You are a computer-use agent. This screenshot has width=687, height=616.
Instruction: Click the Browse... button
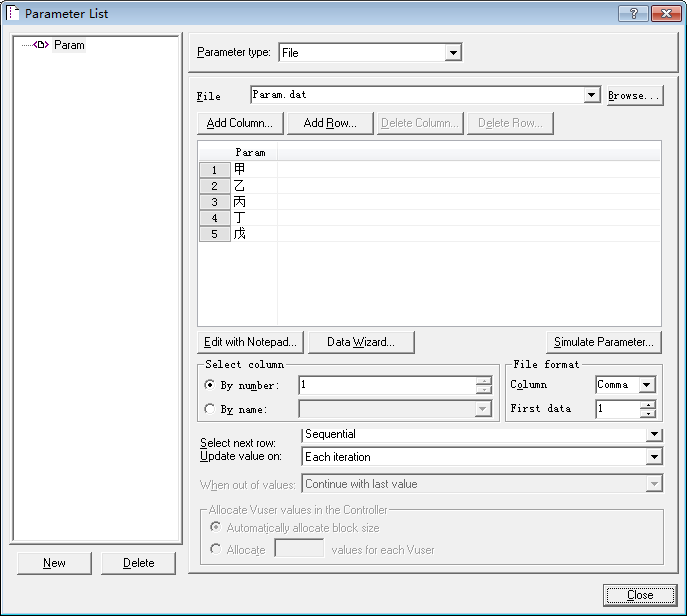pyautogui.click(x=635, y=96)
